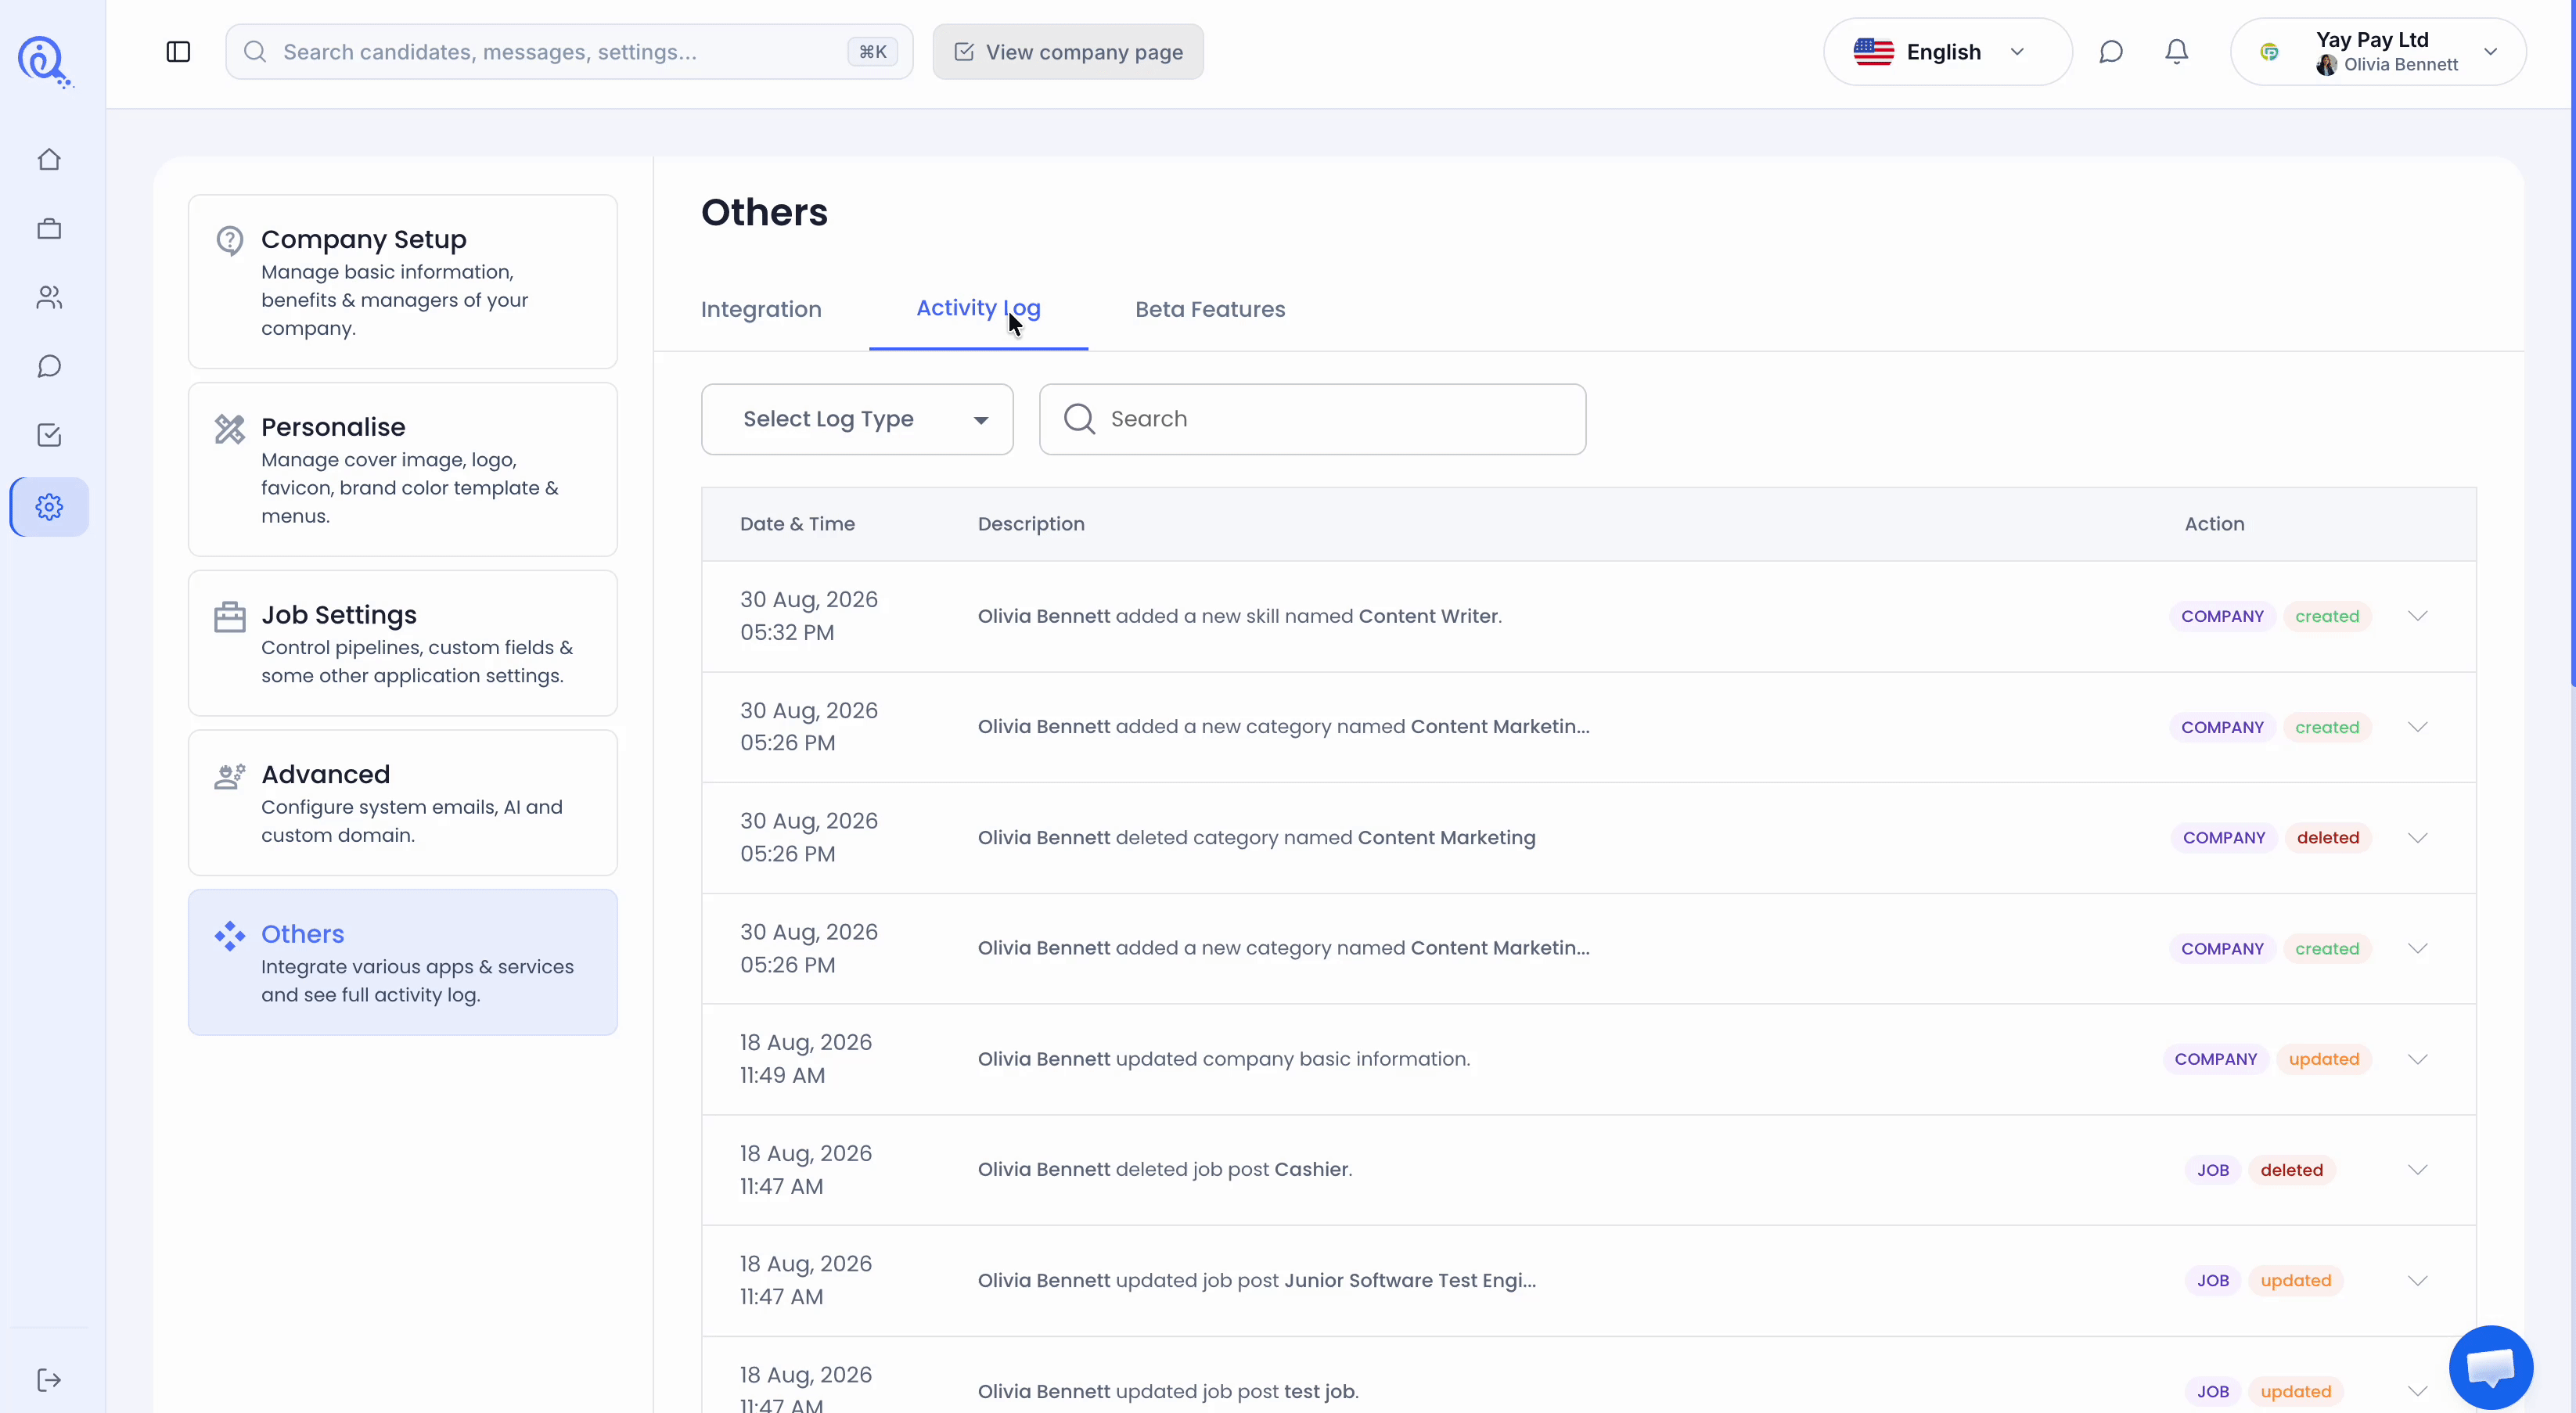Click the app logo in sidebar

pyautogui.click(x=45, y=62)
